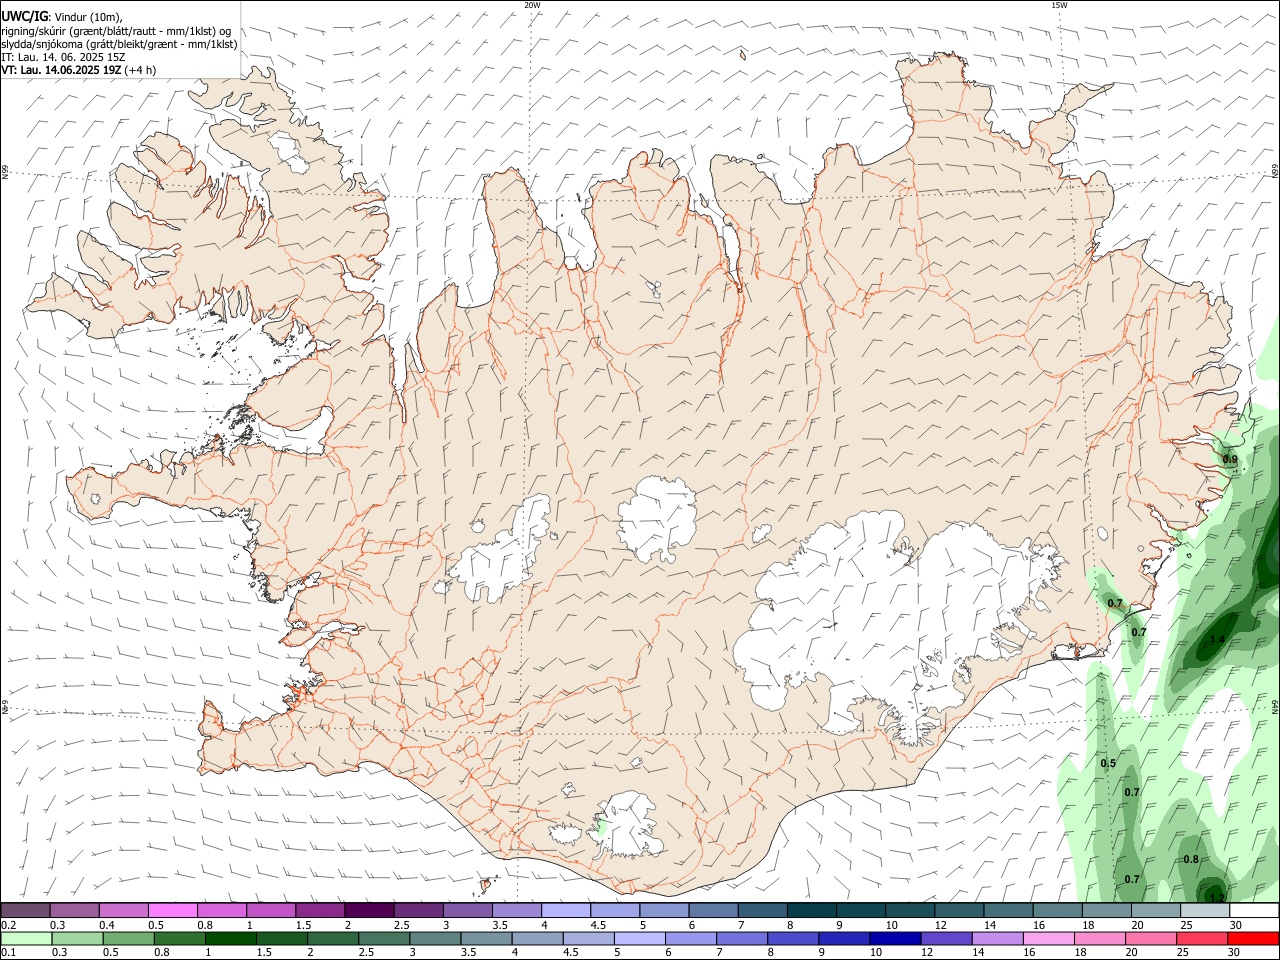Click the 1.4 precipitation value in dark green

1217,640
